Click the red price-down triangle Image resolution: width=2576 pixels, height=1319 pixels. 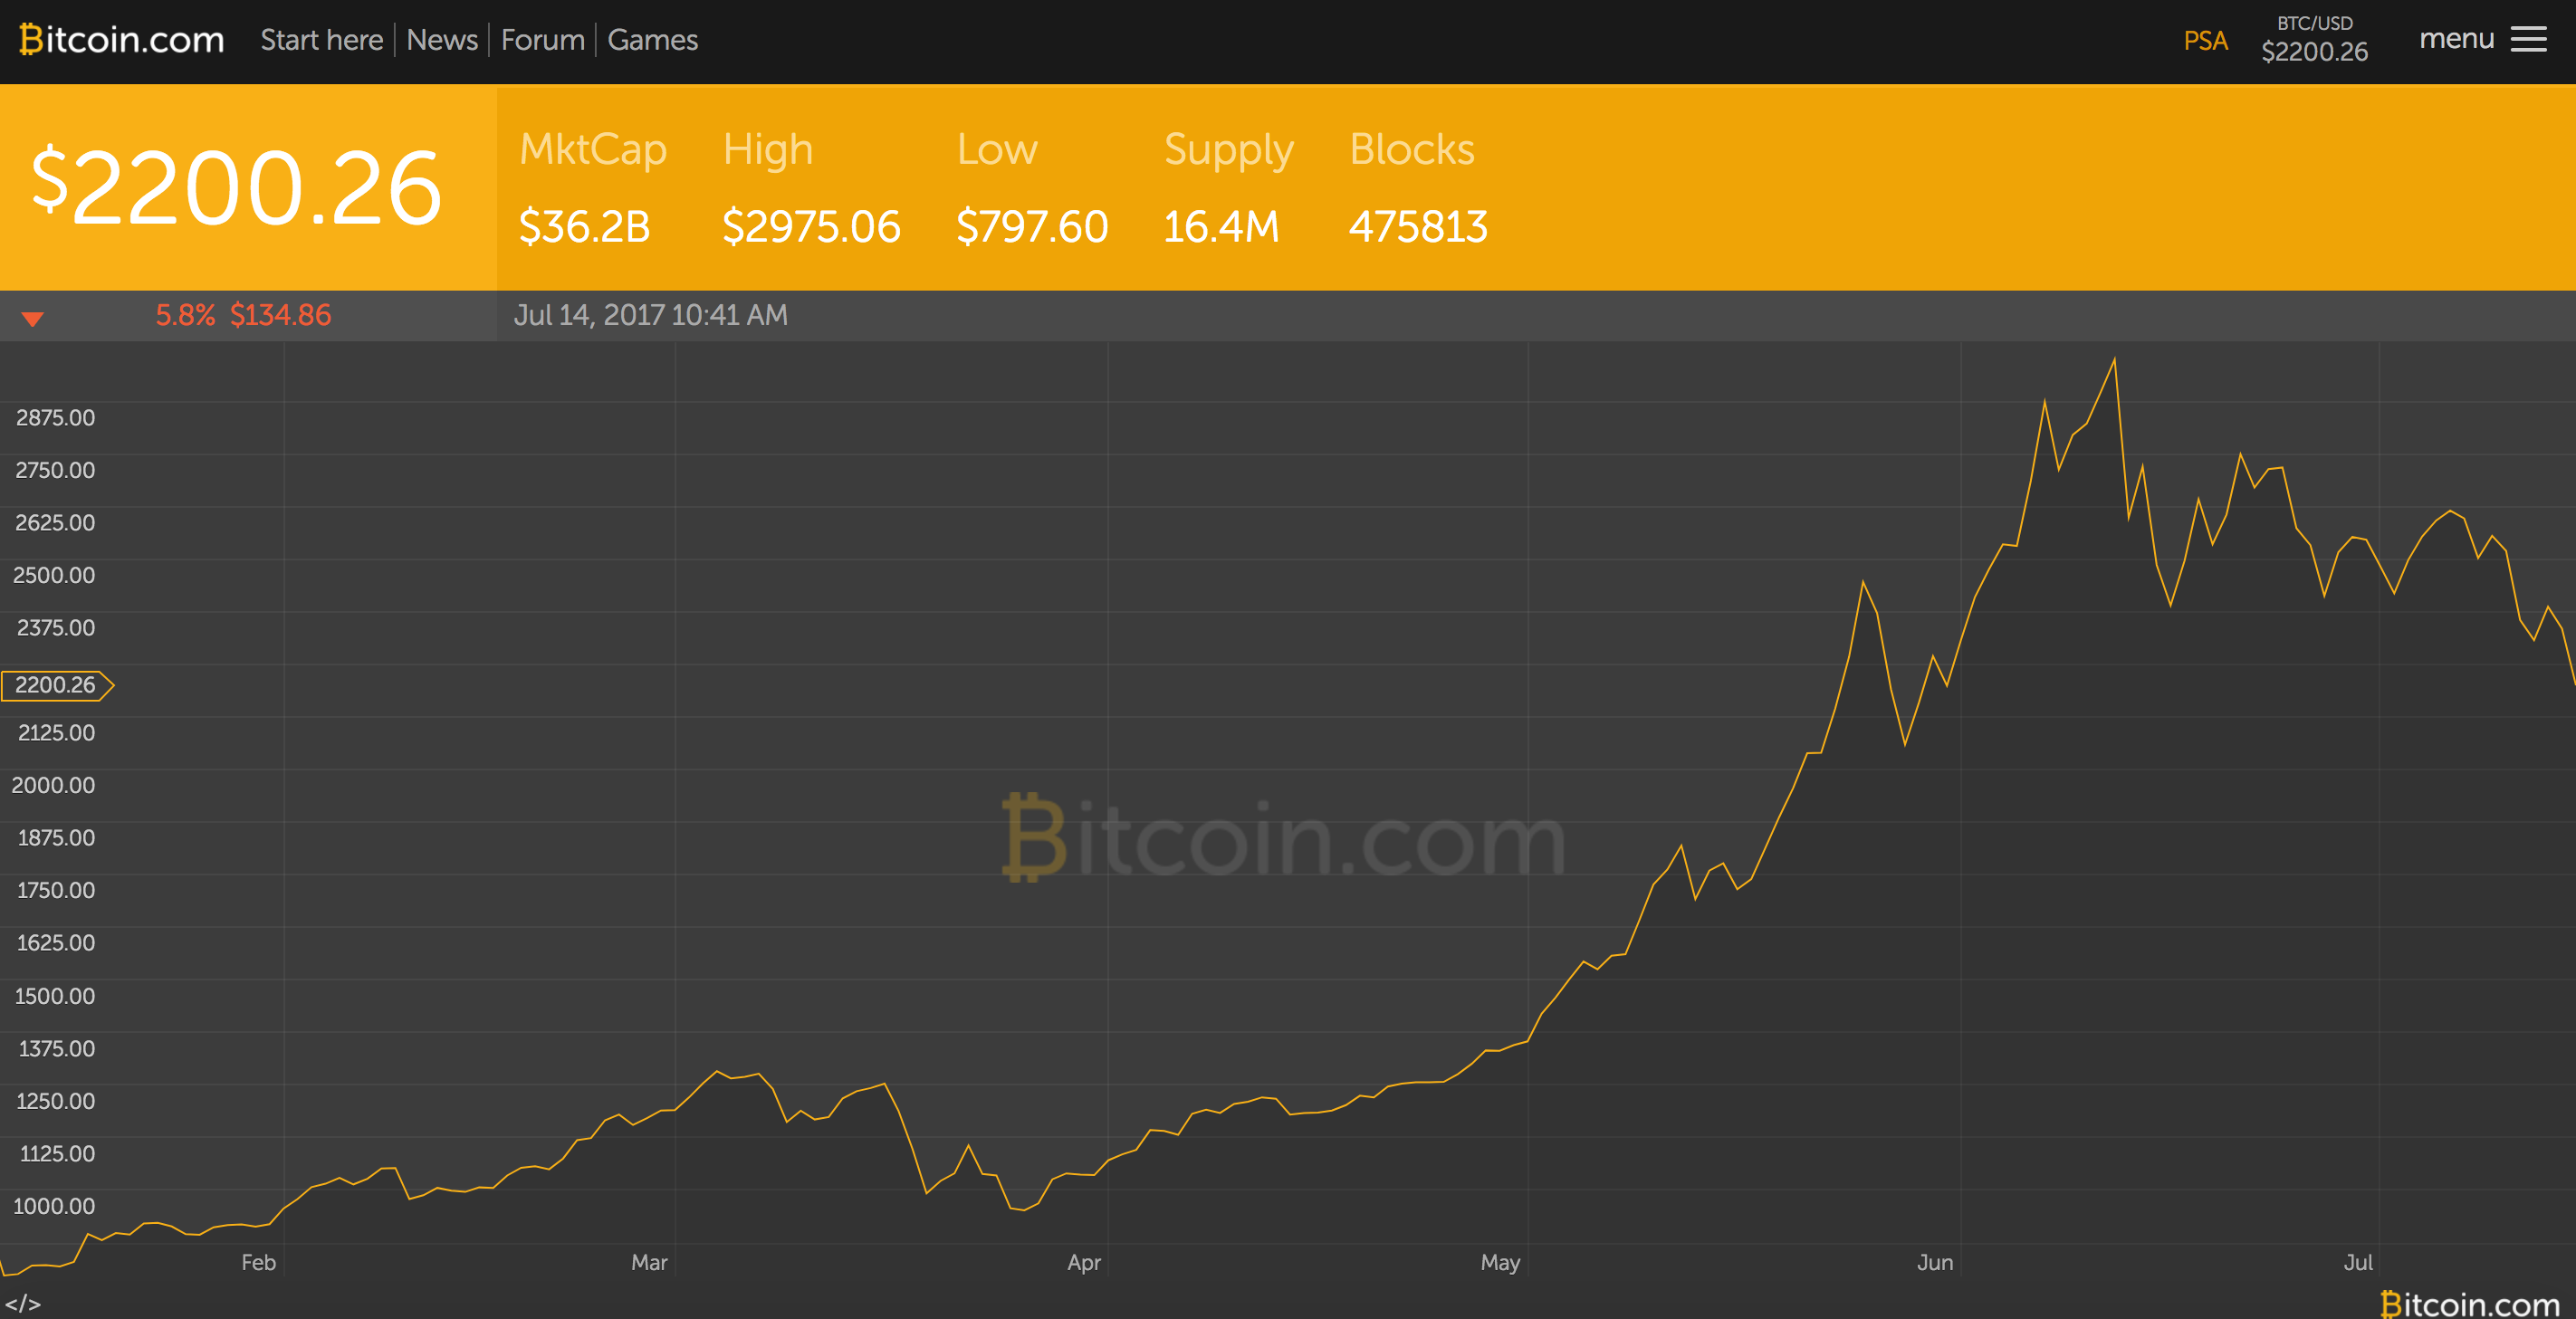coord(33,319)
